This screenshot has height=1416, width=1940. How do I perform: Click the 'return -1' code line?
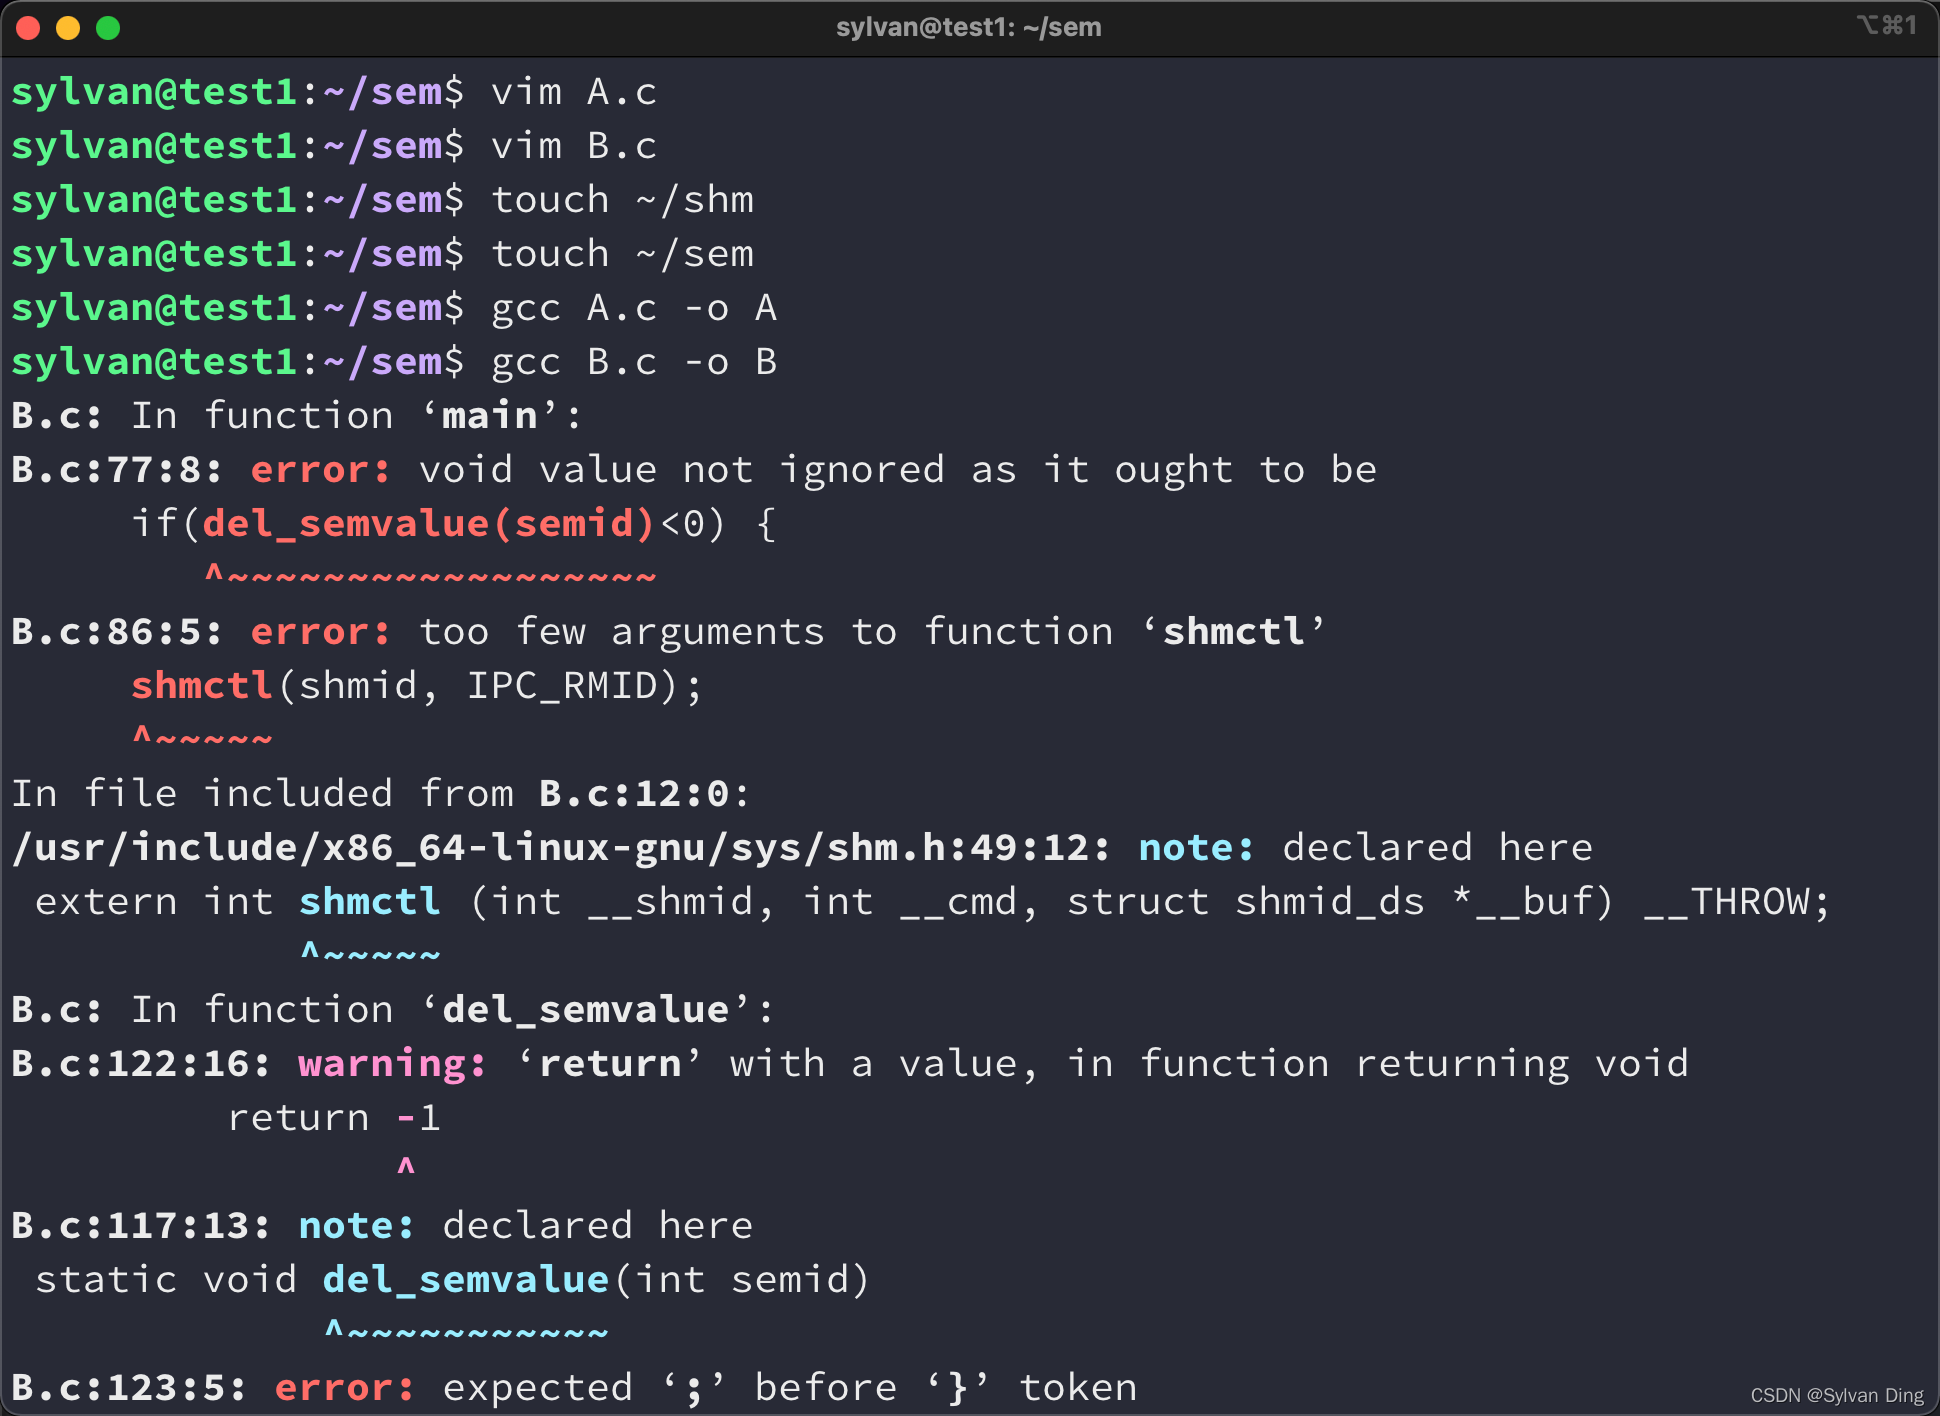[x=334, y=1118]
